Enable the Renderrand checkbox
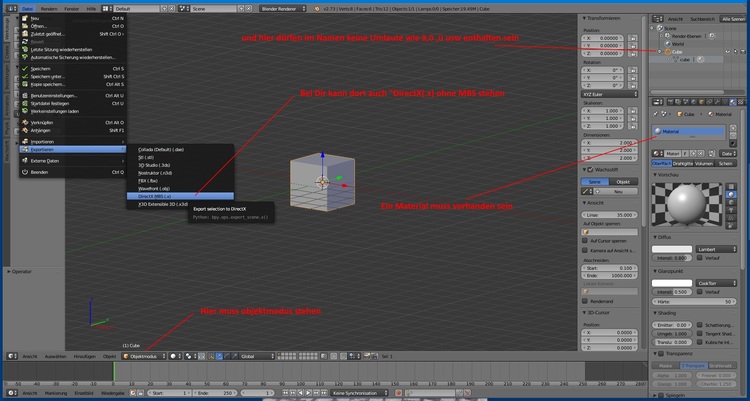This screenshot has height=401, width=750. coord(585,301)
